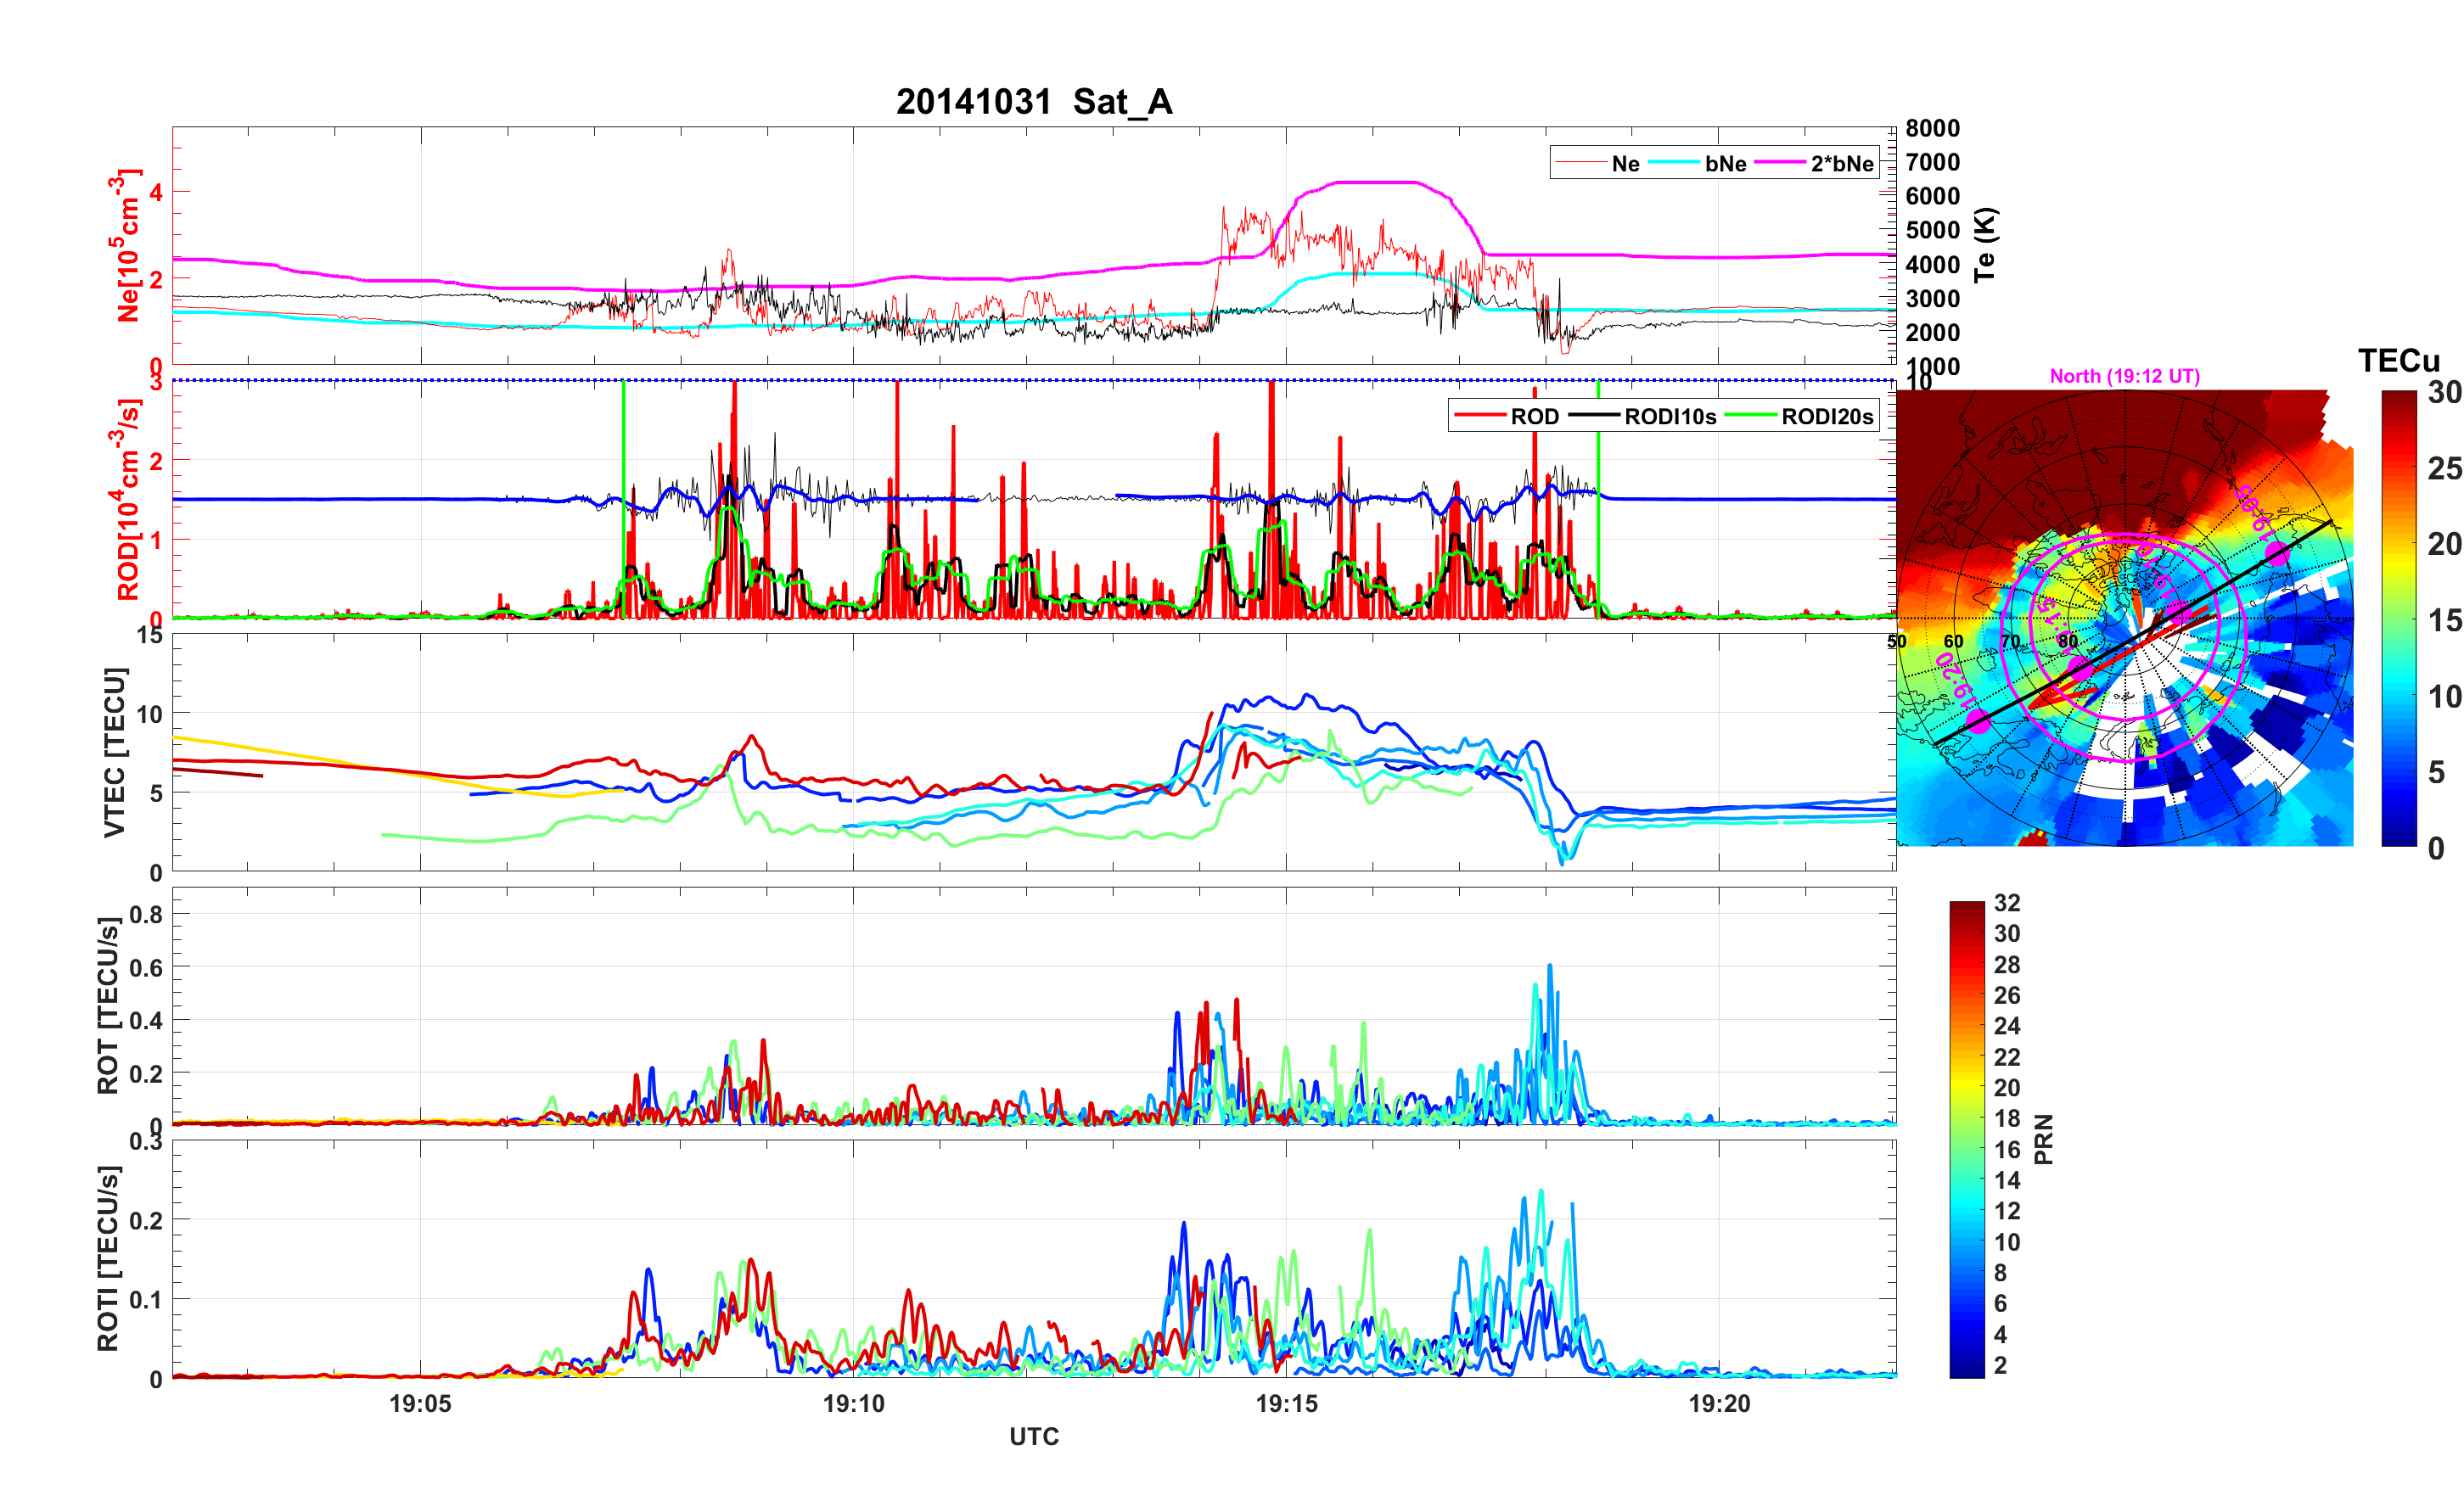Click the polar TEC map image
Viewport: 2464px width, 1490px height.
[x=2124, y=618]
